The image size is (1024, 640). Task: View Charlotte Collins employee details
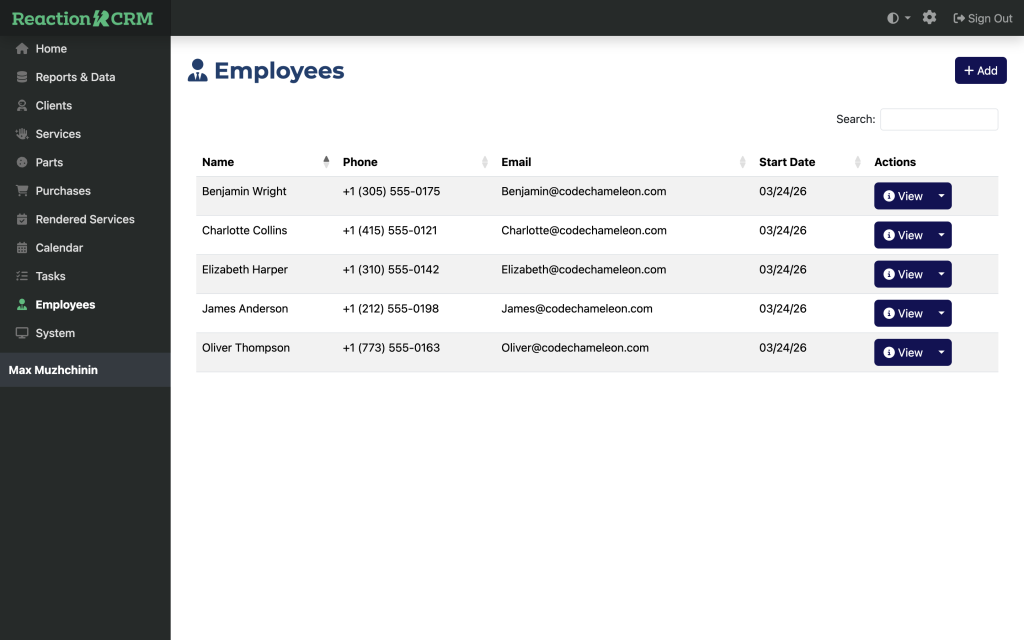click(903, 235)
